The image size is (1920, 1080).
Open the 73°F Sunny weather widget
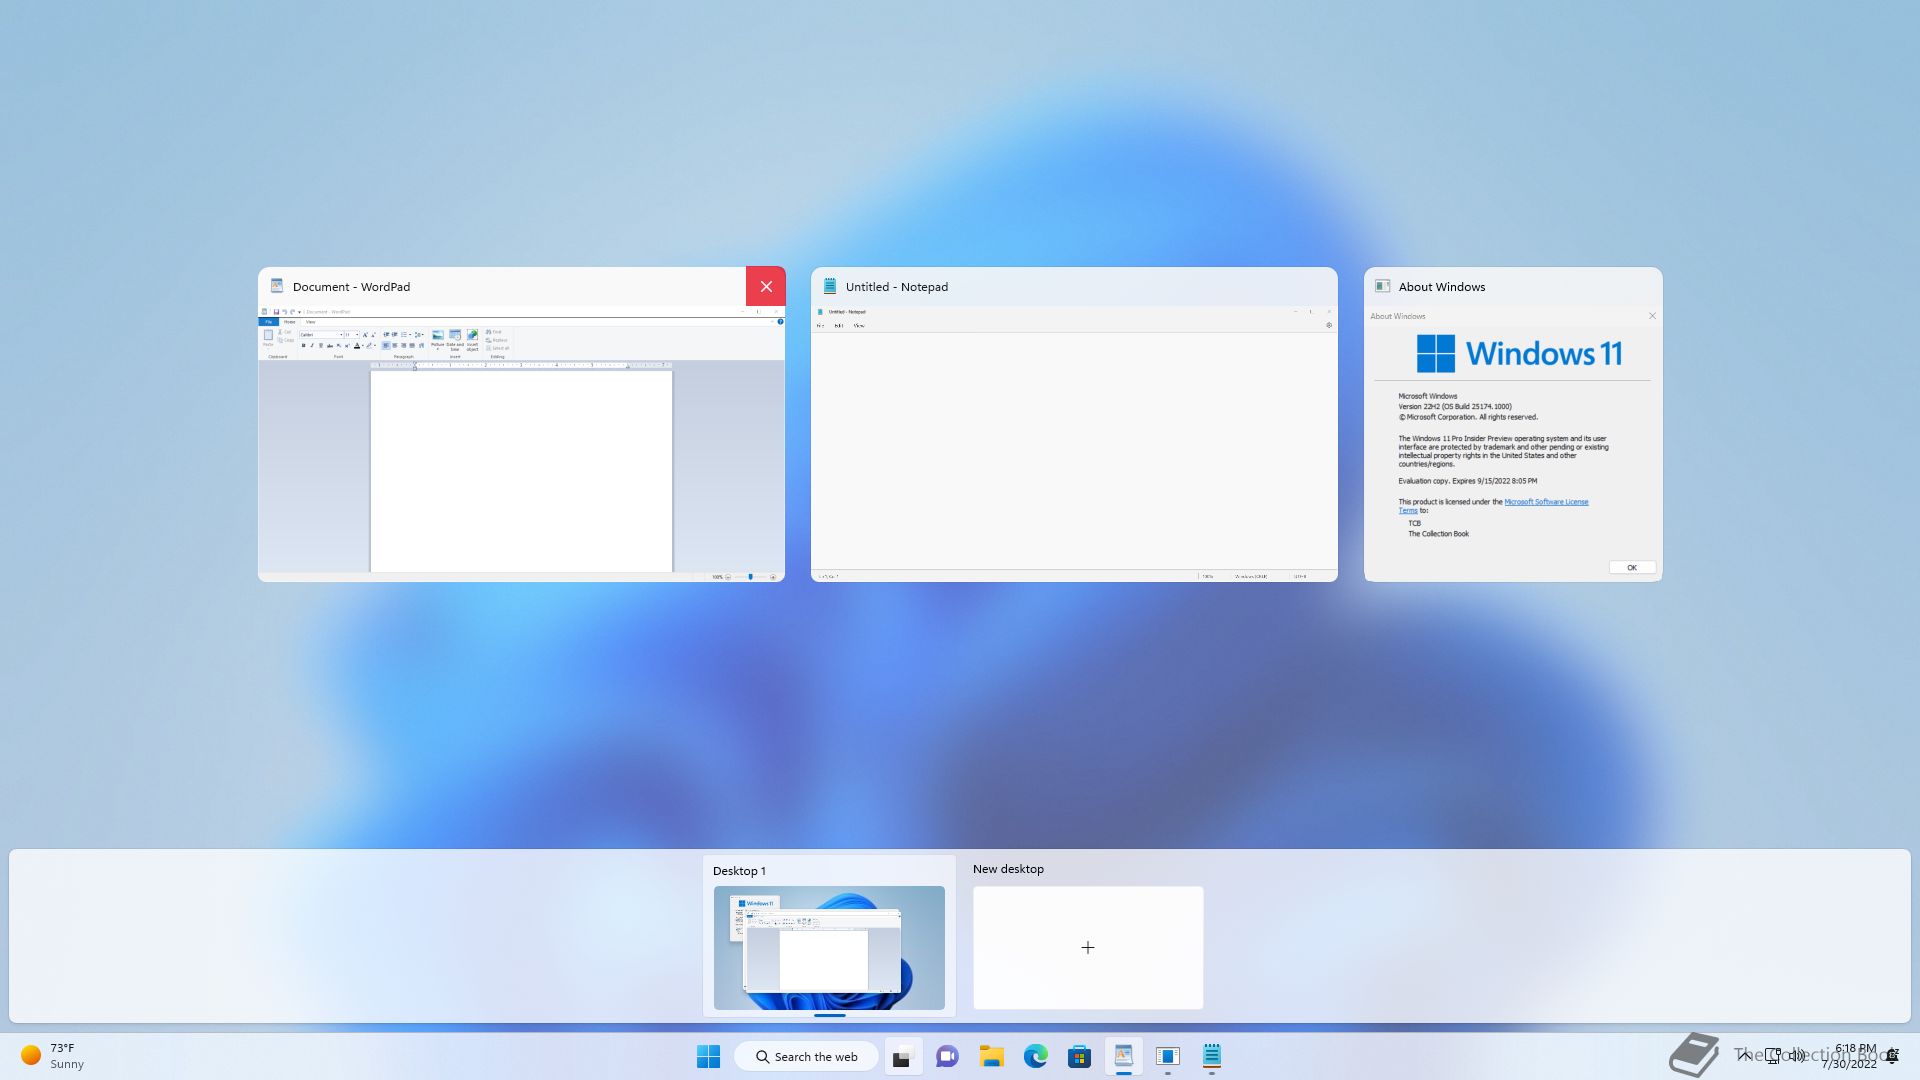click(53, 1056)
